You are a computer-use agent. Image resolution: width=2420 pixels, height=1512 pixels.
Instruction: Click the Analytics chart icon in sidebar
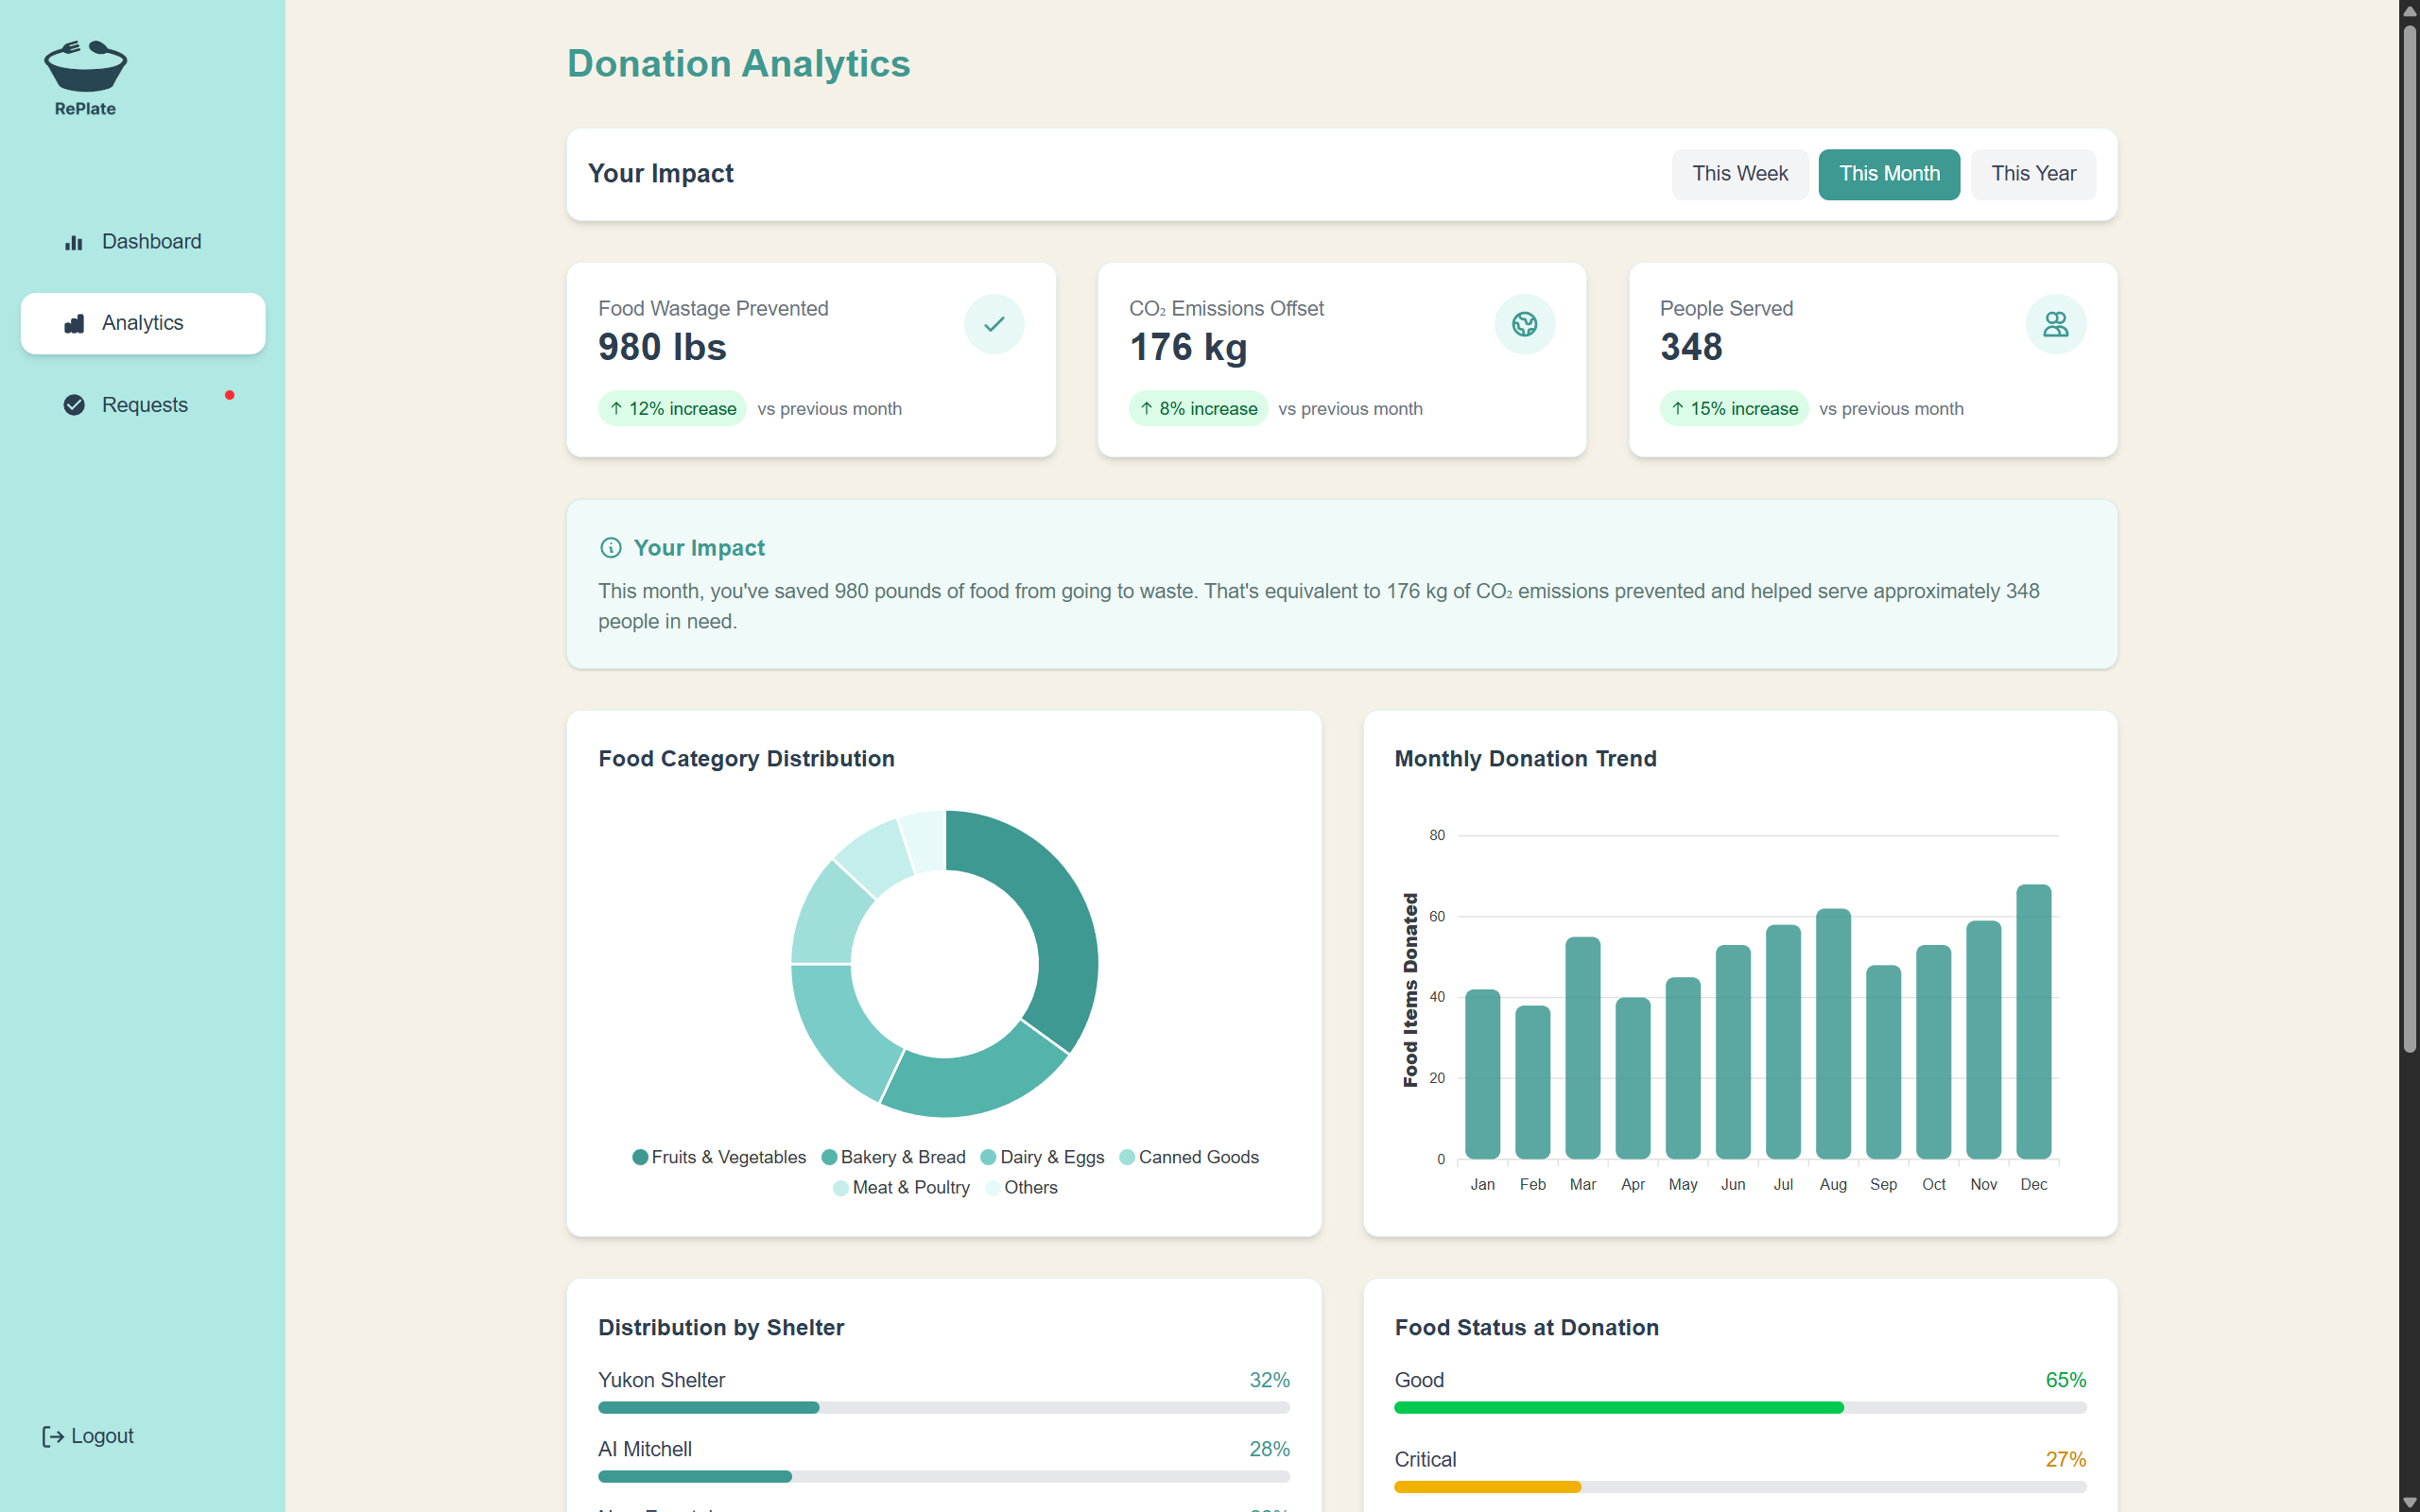click(x=74, y=323)
